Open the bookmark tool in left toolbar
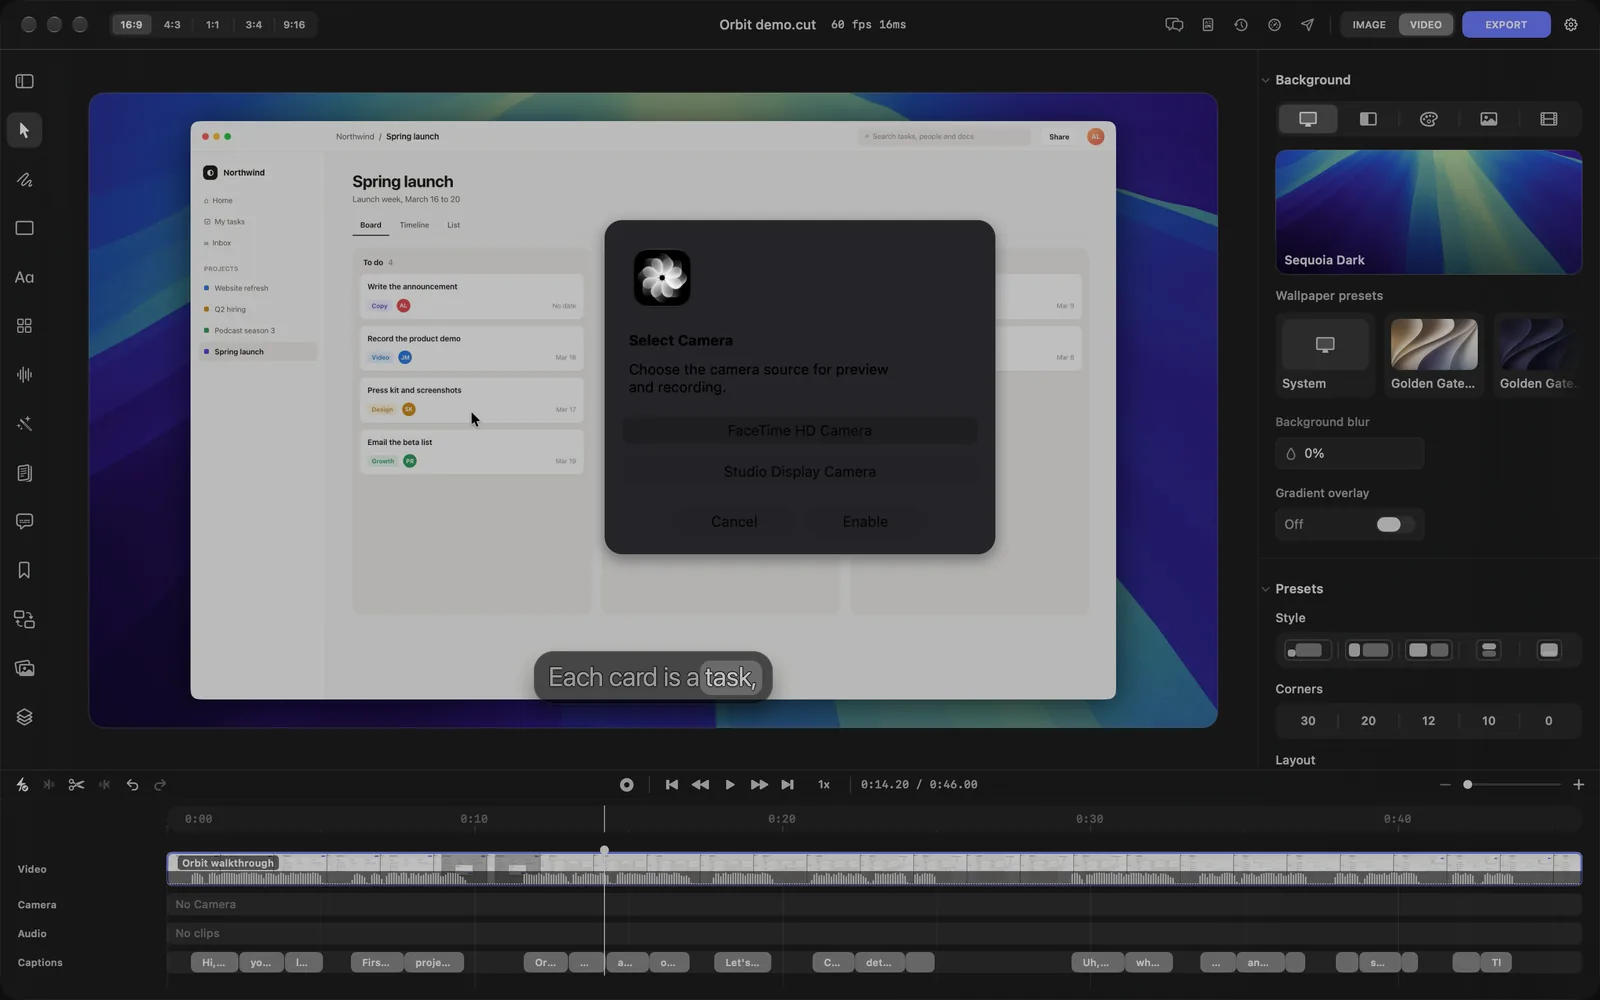Screen dimensions: 1600x1000 (x=24, y=570)
